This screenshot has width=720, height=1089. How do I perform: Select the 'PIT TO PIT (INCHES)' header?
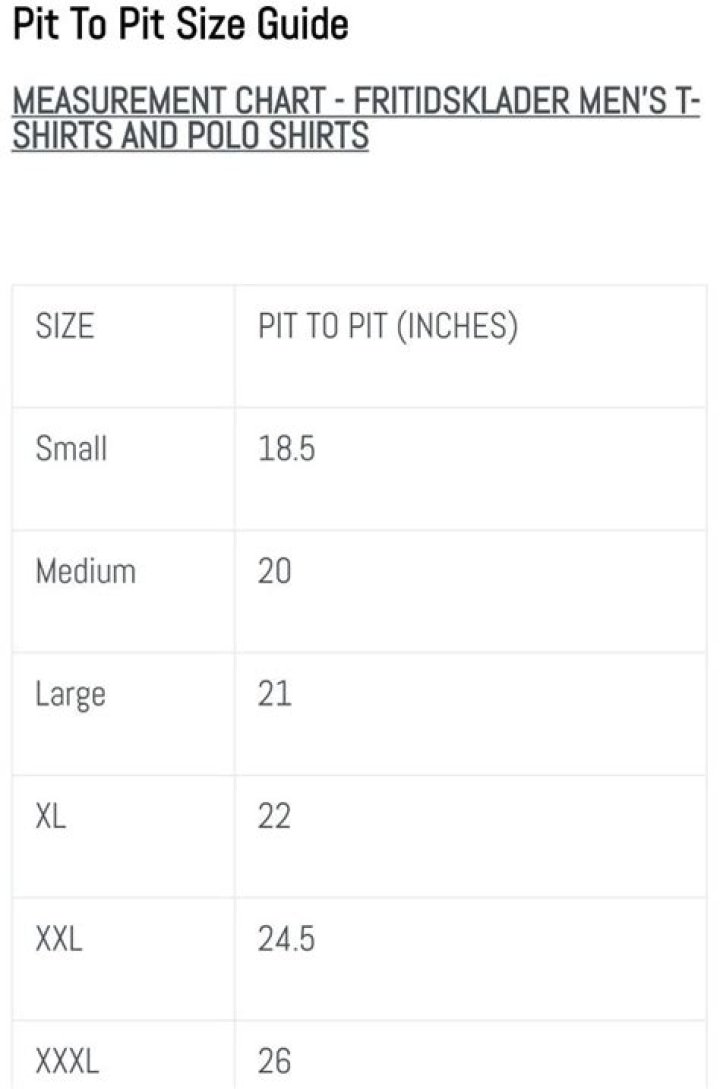coord(388,326)
